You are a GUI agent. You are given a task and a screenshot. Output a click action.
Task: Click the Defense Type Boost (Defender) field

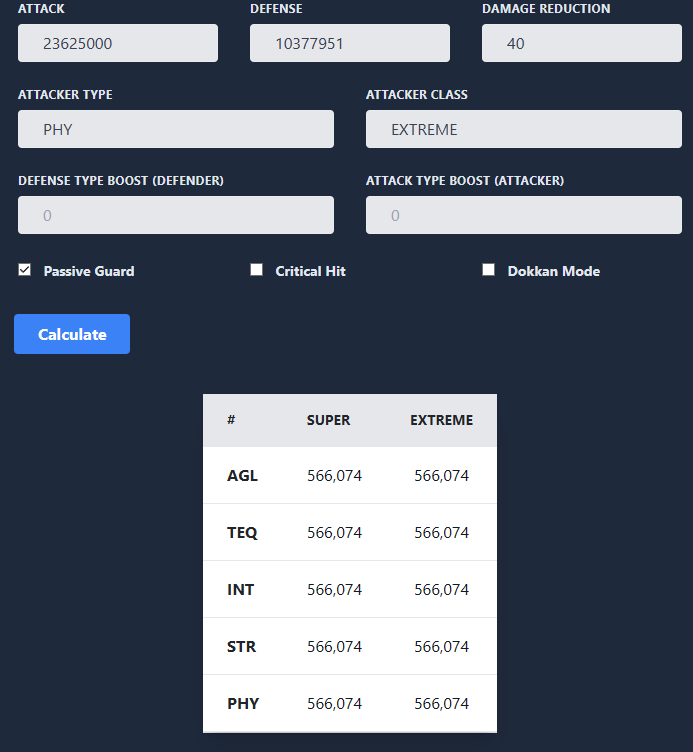(176, 215)
